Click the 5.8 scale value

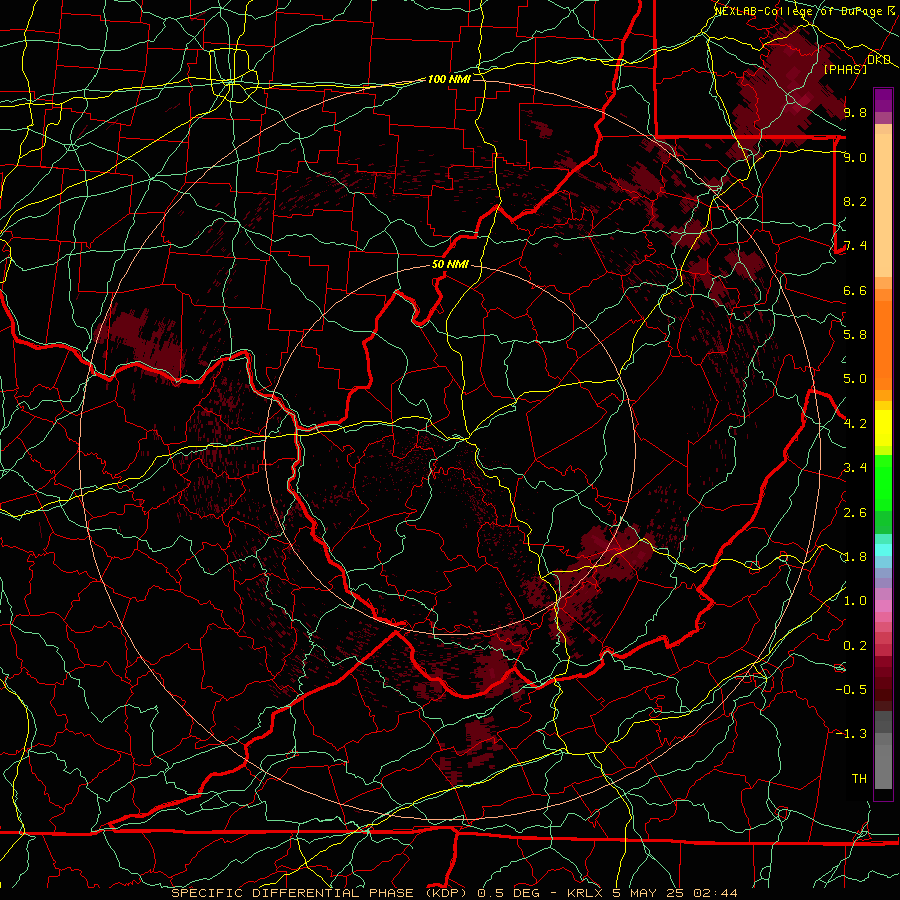coord(855,335)
